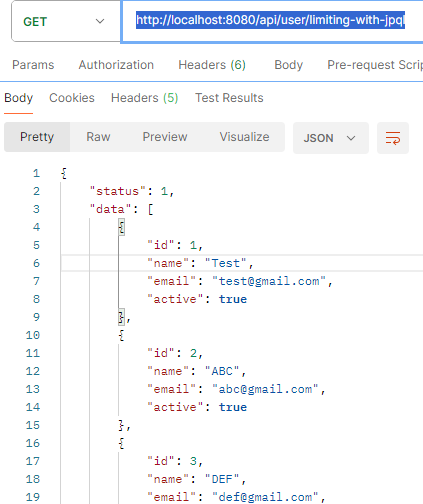This screenshot has height=504, width=423.
Task: Open the JSON format dropdown
Action: (x=330, y=138)
